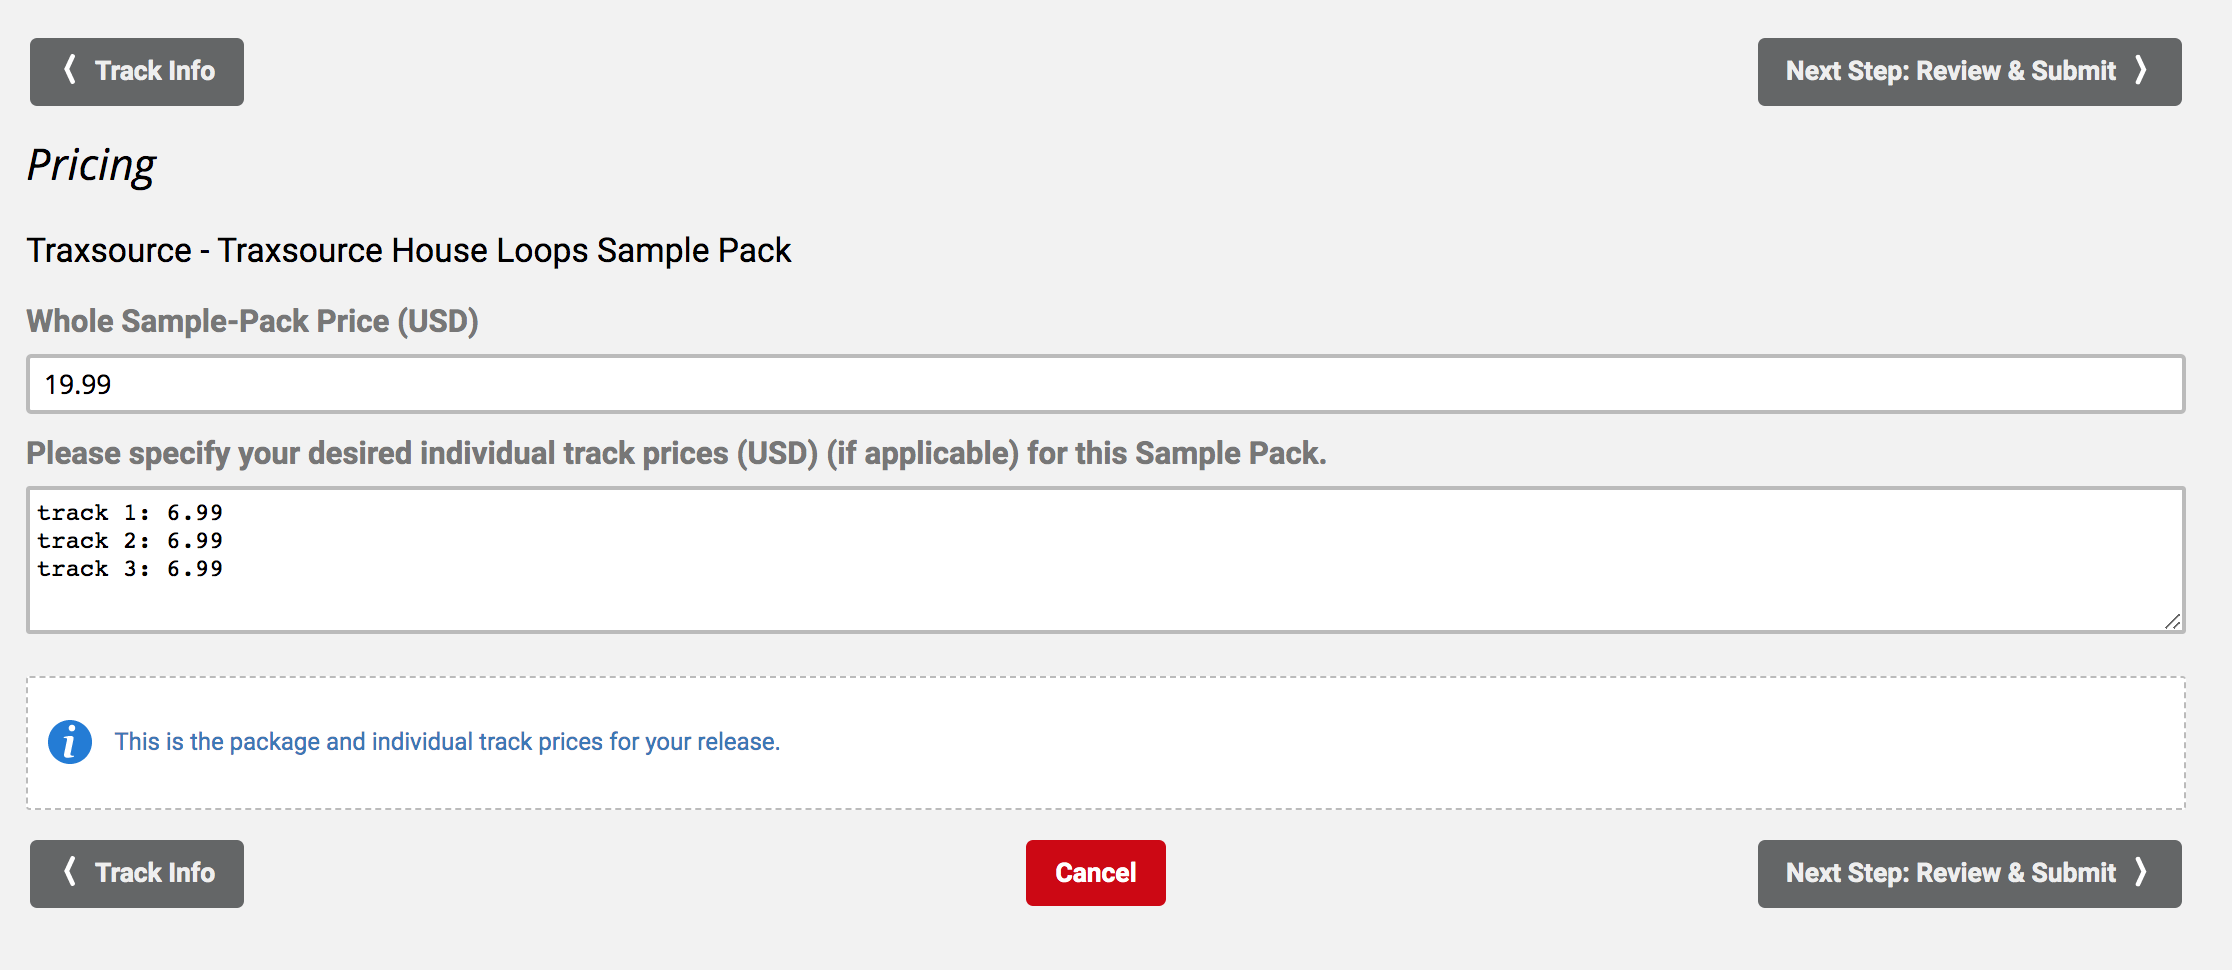2232x970 pixels.
Task: Click the blue info icon
Action: click(x=70, y=742)
